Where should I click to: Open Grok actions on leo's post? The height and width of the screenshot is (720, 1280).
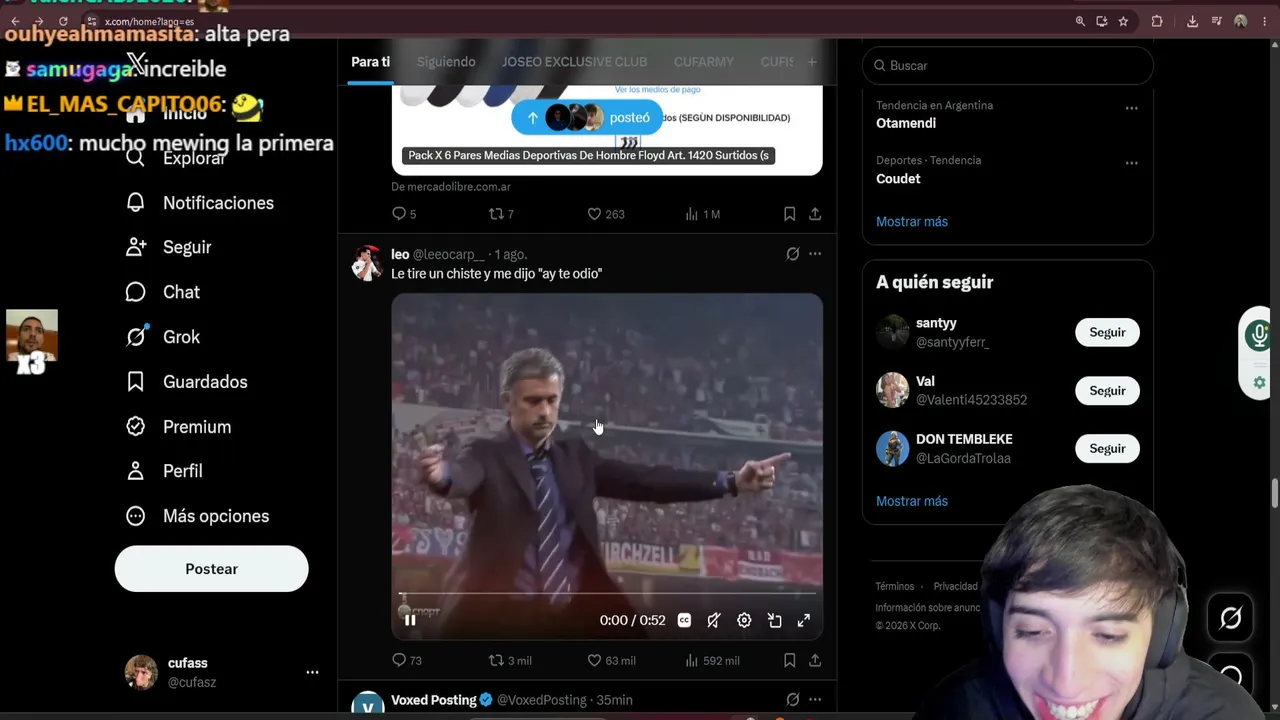point(793,254)
